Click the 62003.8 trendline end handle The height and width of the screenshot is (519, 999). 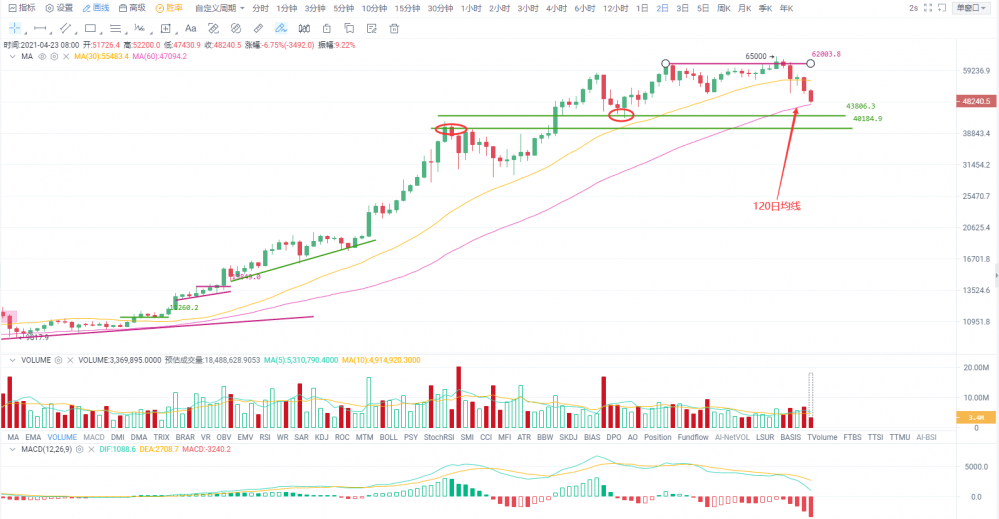coord(810,64)
